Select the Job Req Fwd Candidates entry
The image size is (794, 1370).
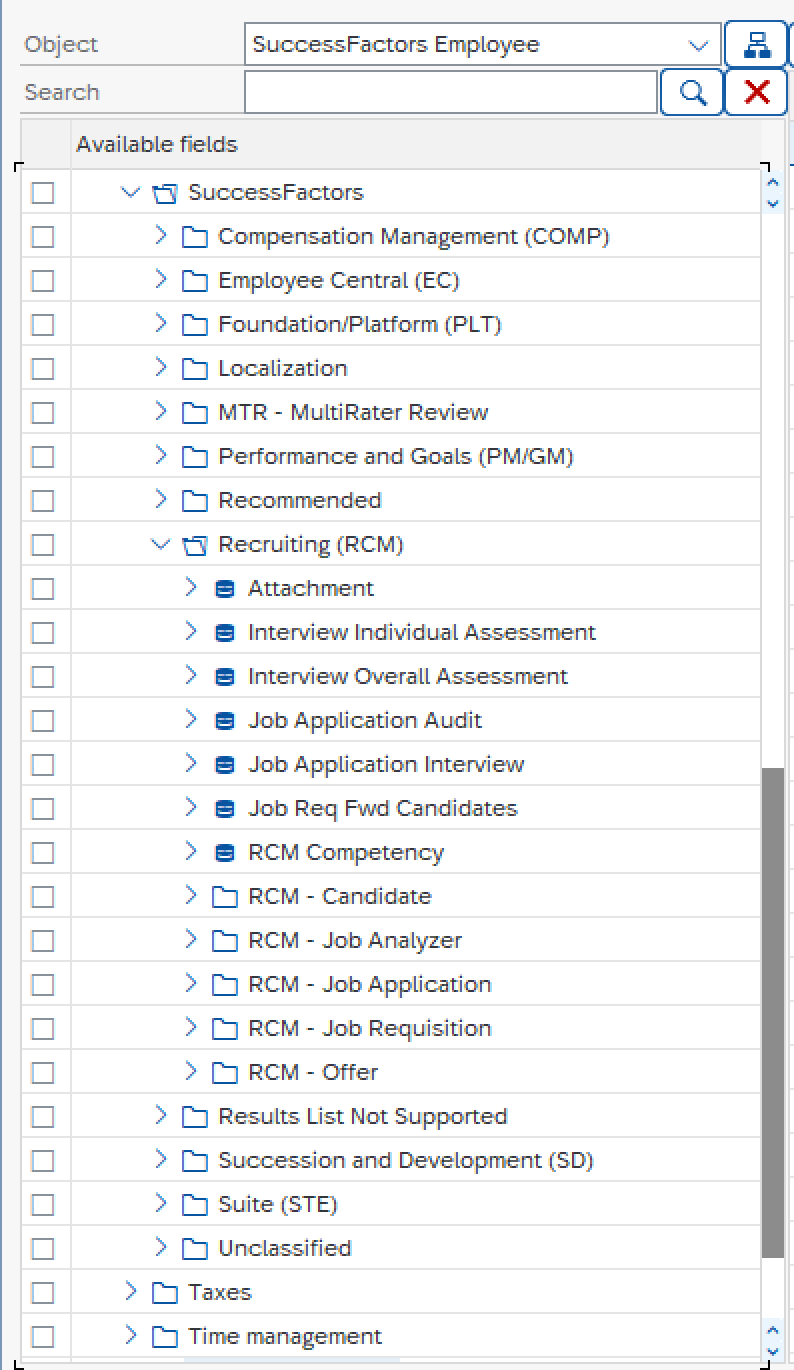coord(383,809)
